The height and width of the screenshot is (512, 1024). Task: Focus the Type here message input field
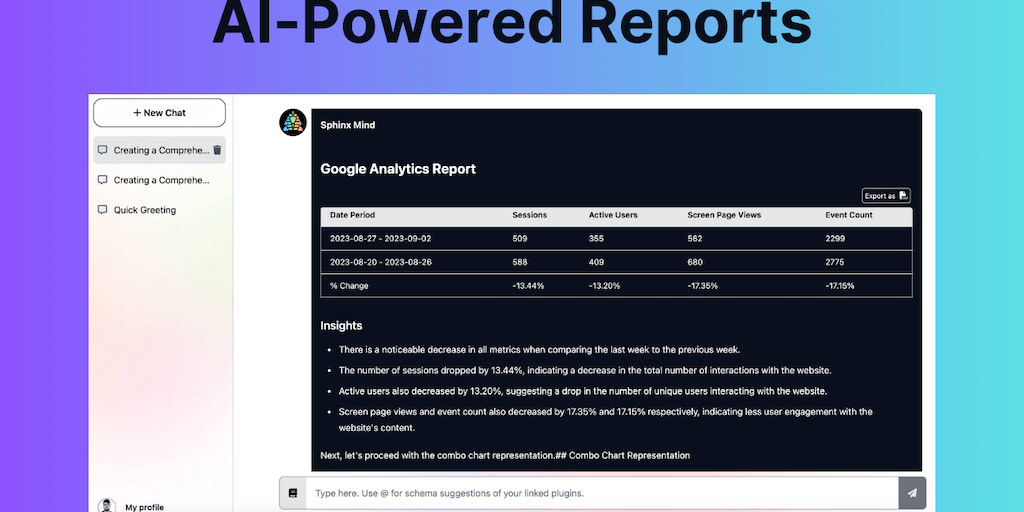click(x=600, y=493)
